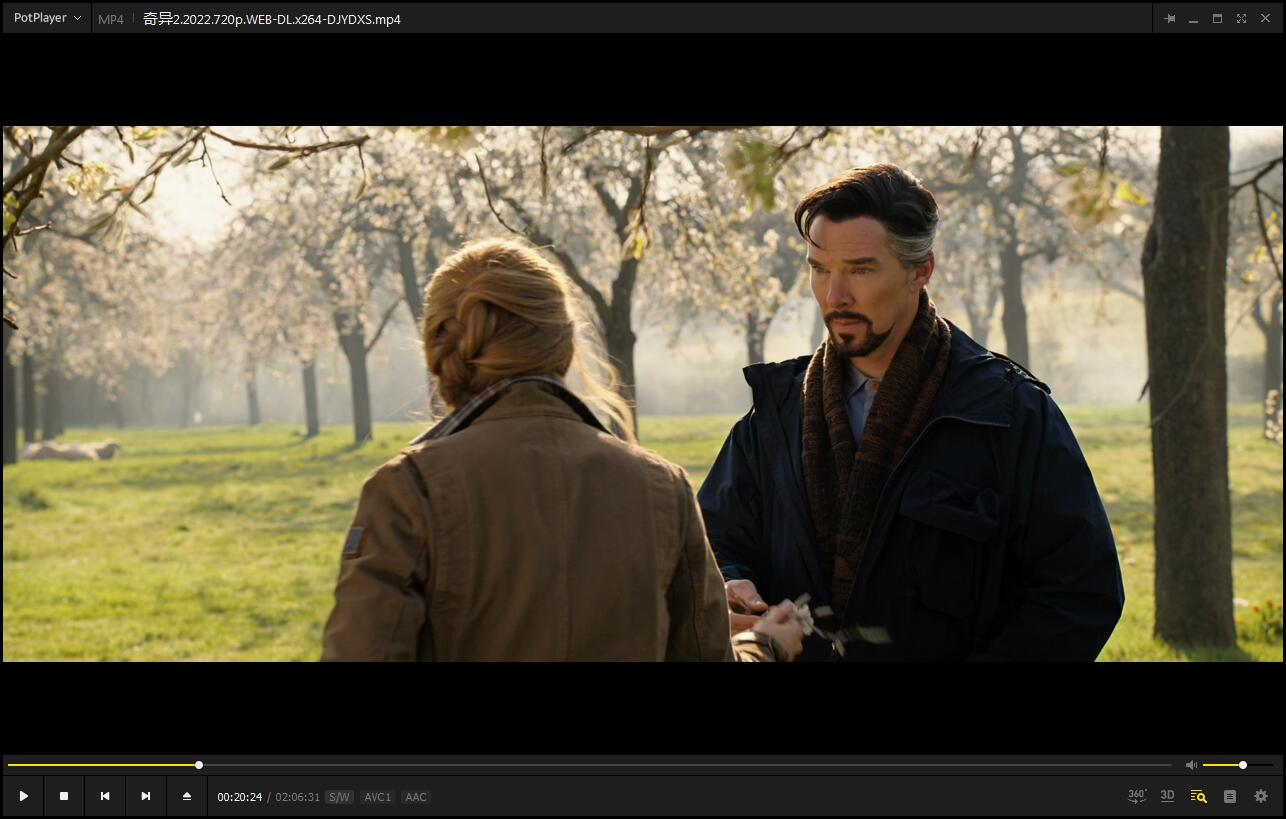
Task: Pin the player window always on top
Action: [1169, 18]
